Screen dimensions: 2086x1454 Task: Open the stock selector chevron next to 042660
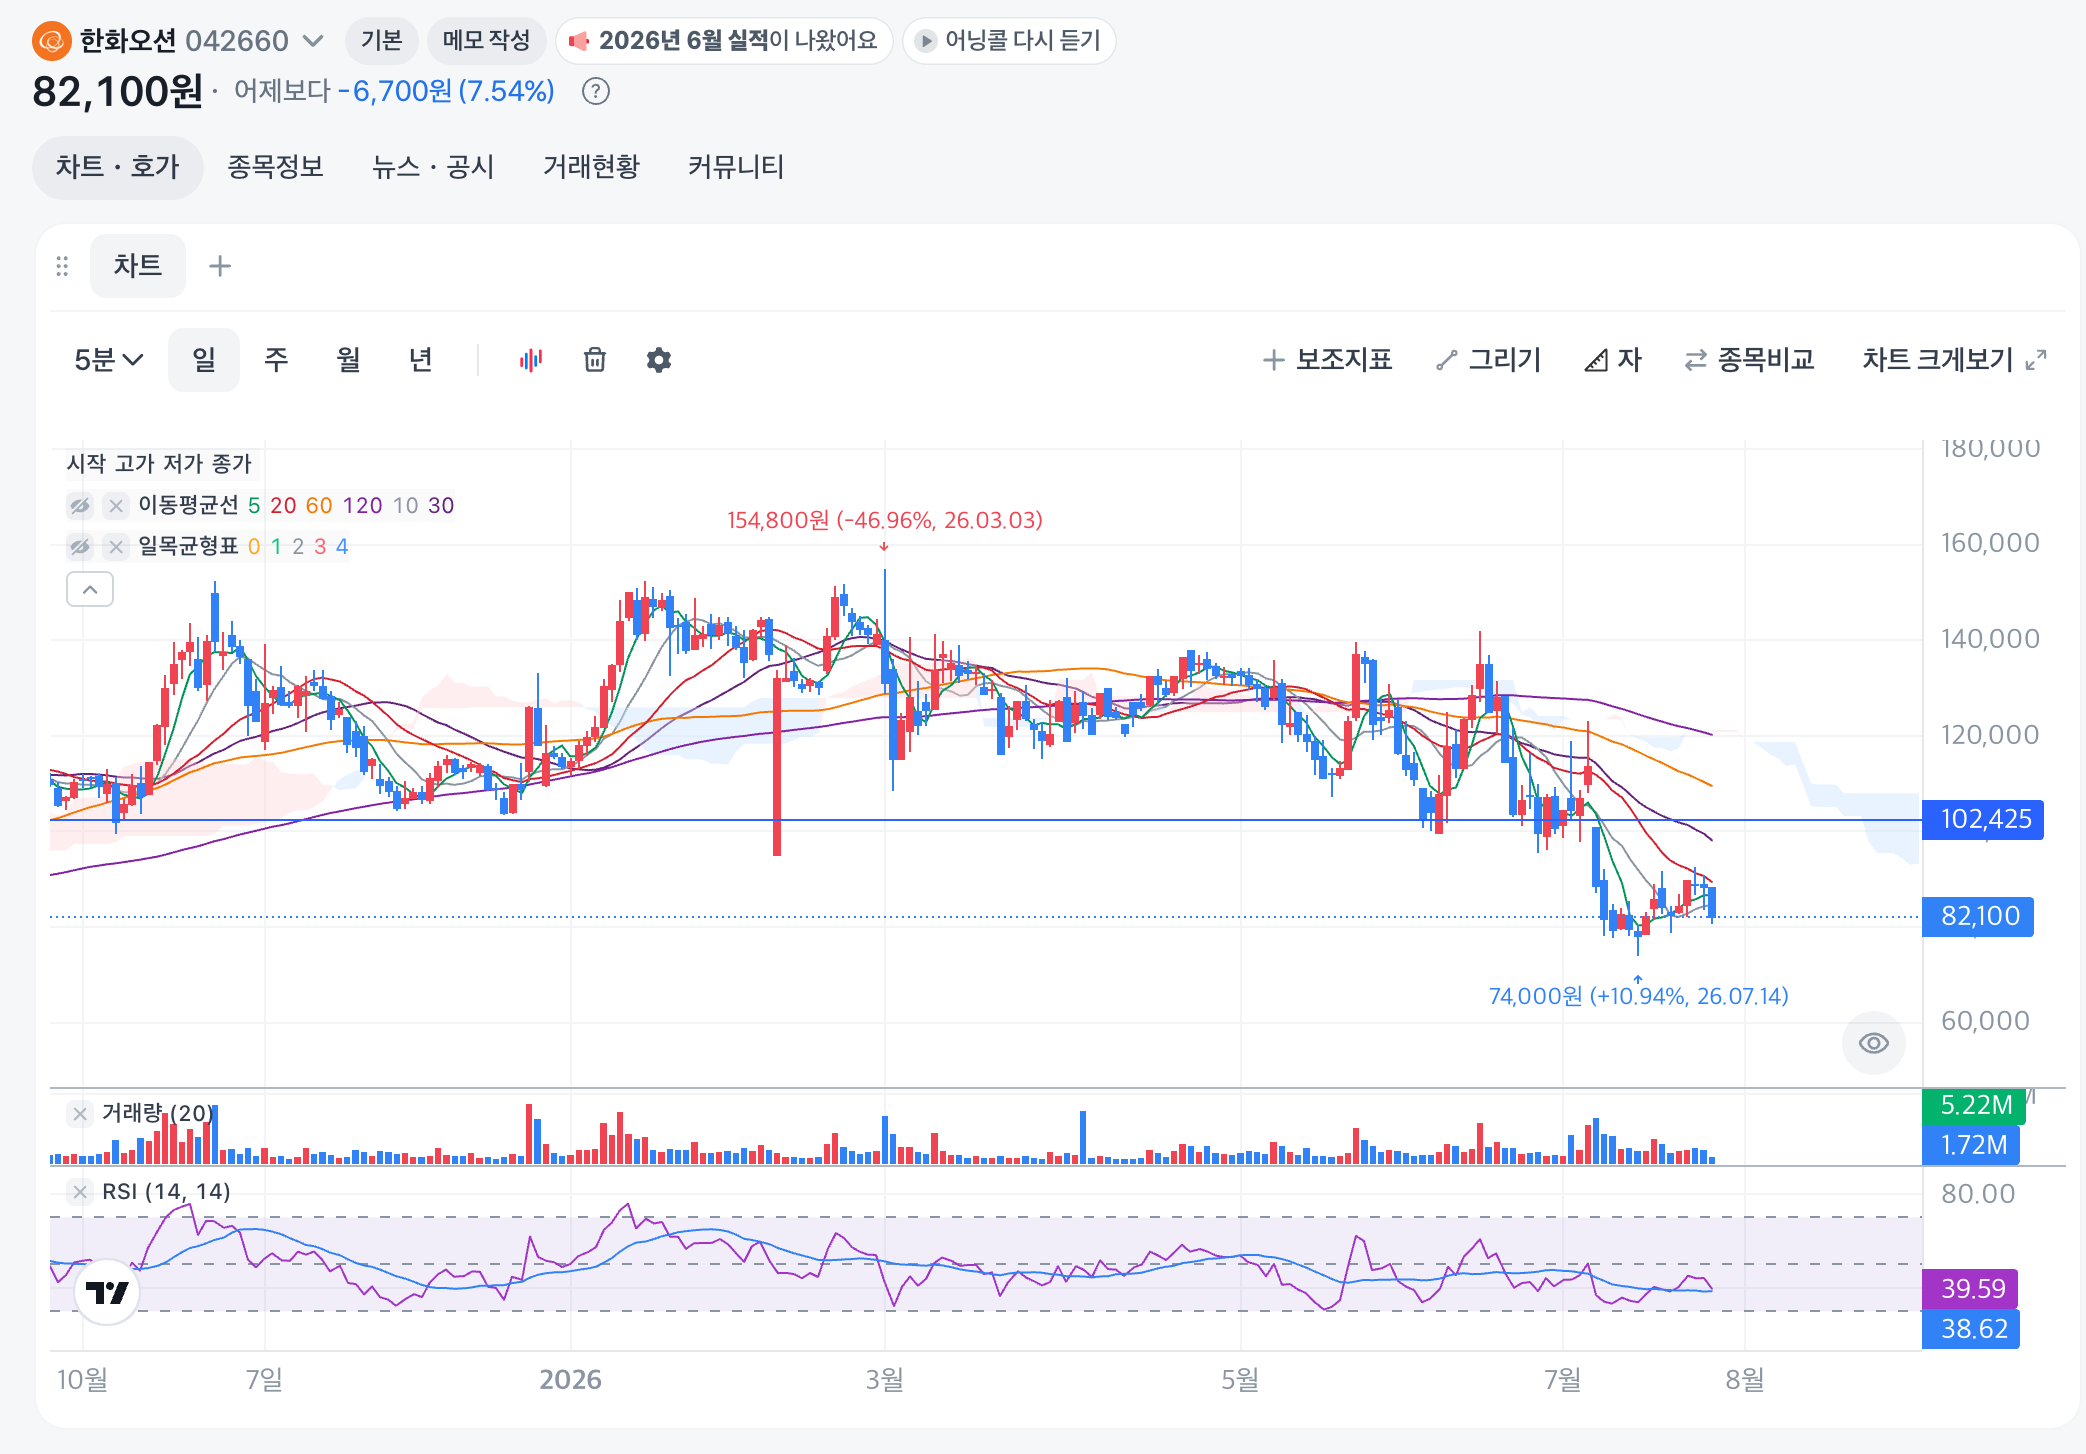[x=313, y=41]
